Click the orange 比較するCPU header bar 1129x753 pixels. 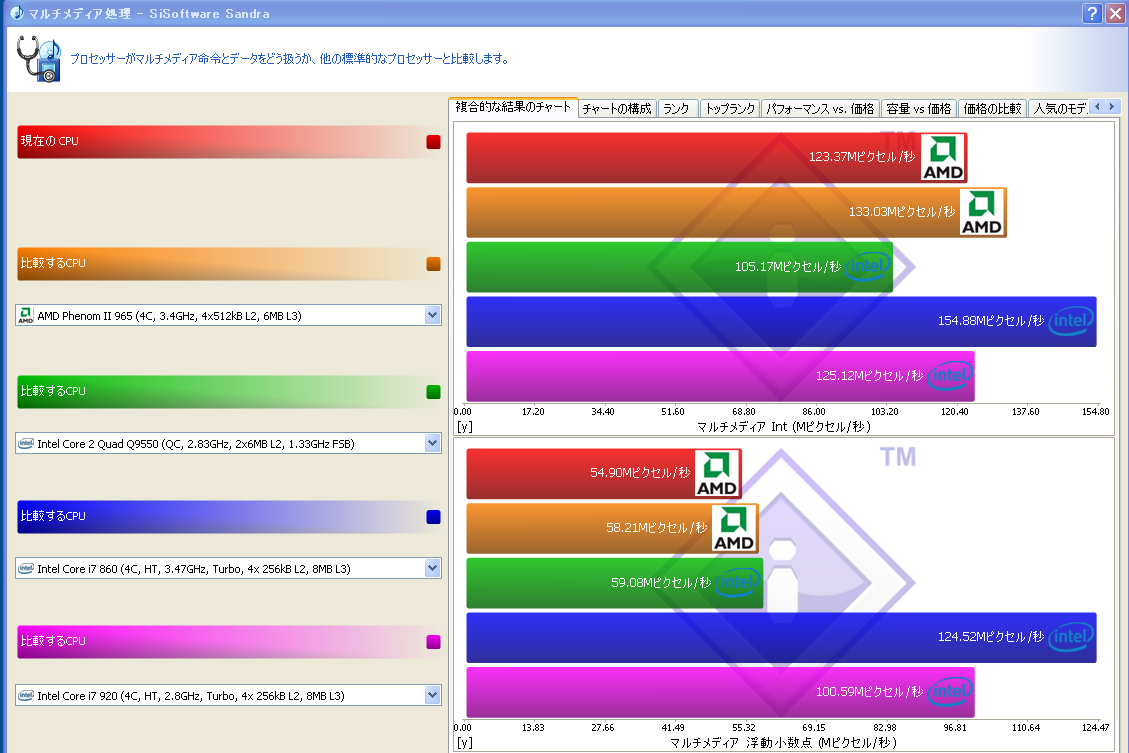pyautogui.click(x=229, y=264)
